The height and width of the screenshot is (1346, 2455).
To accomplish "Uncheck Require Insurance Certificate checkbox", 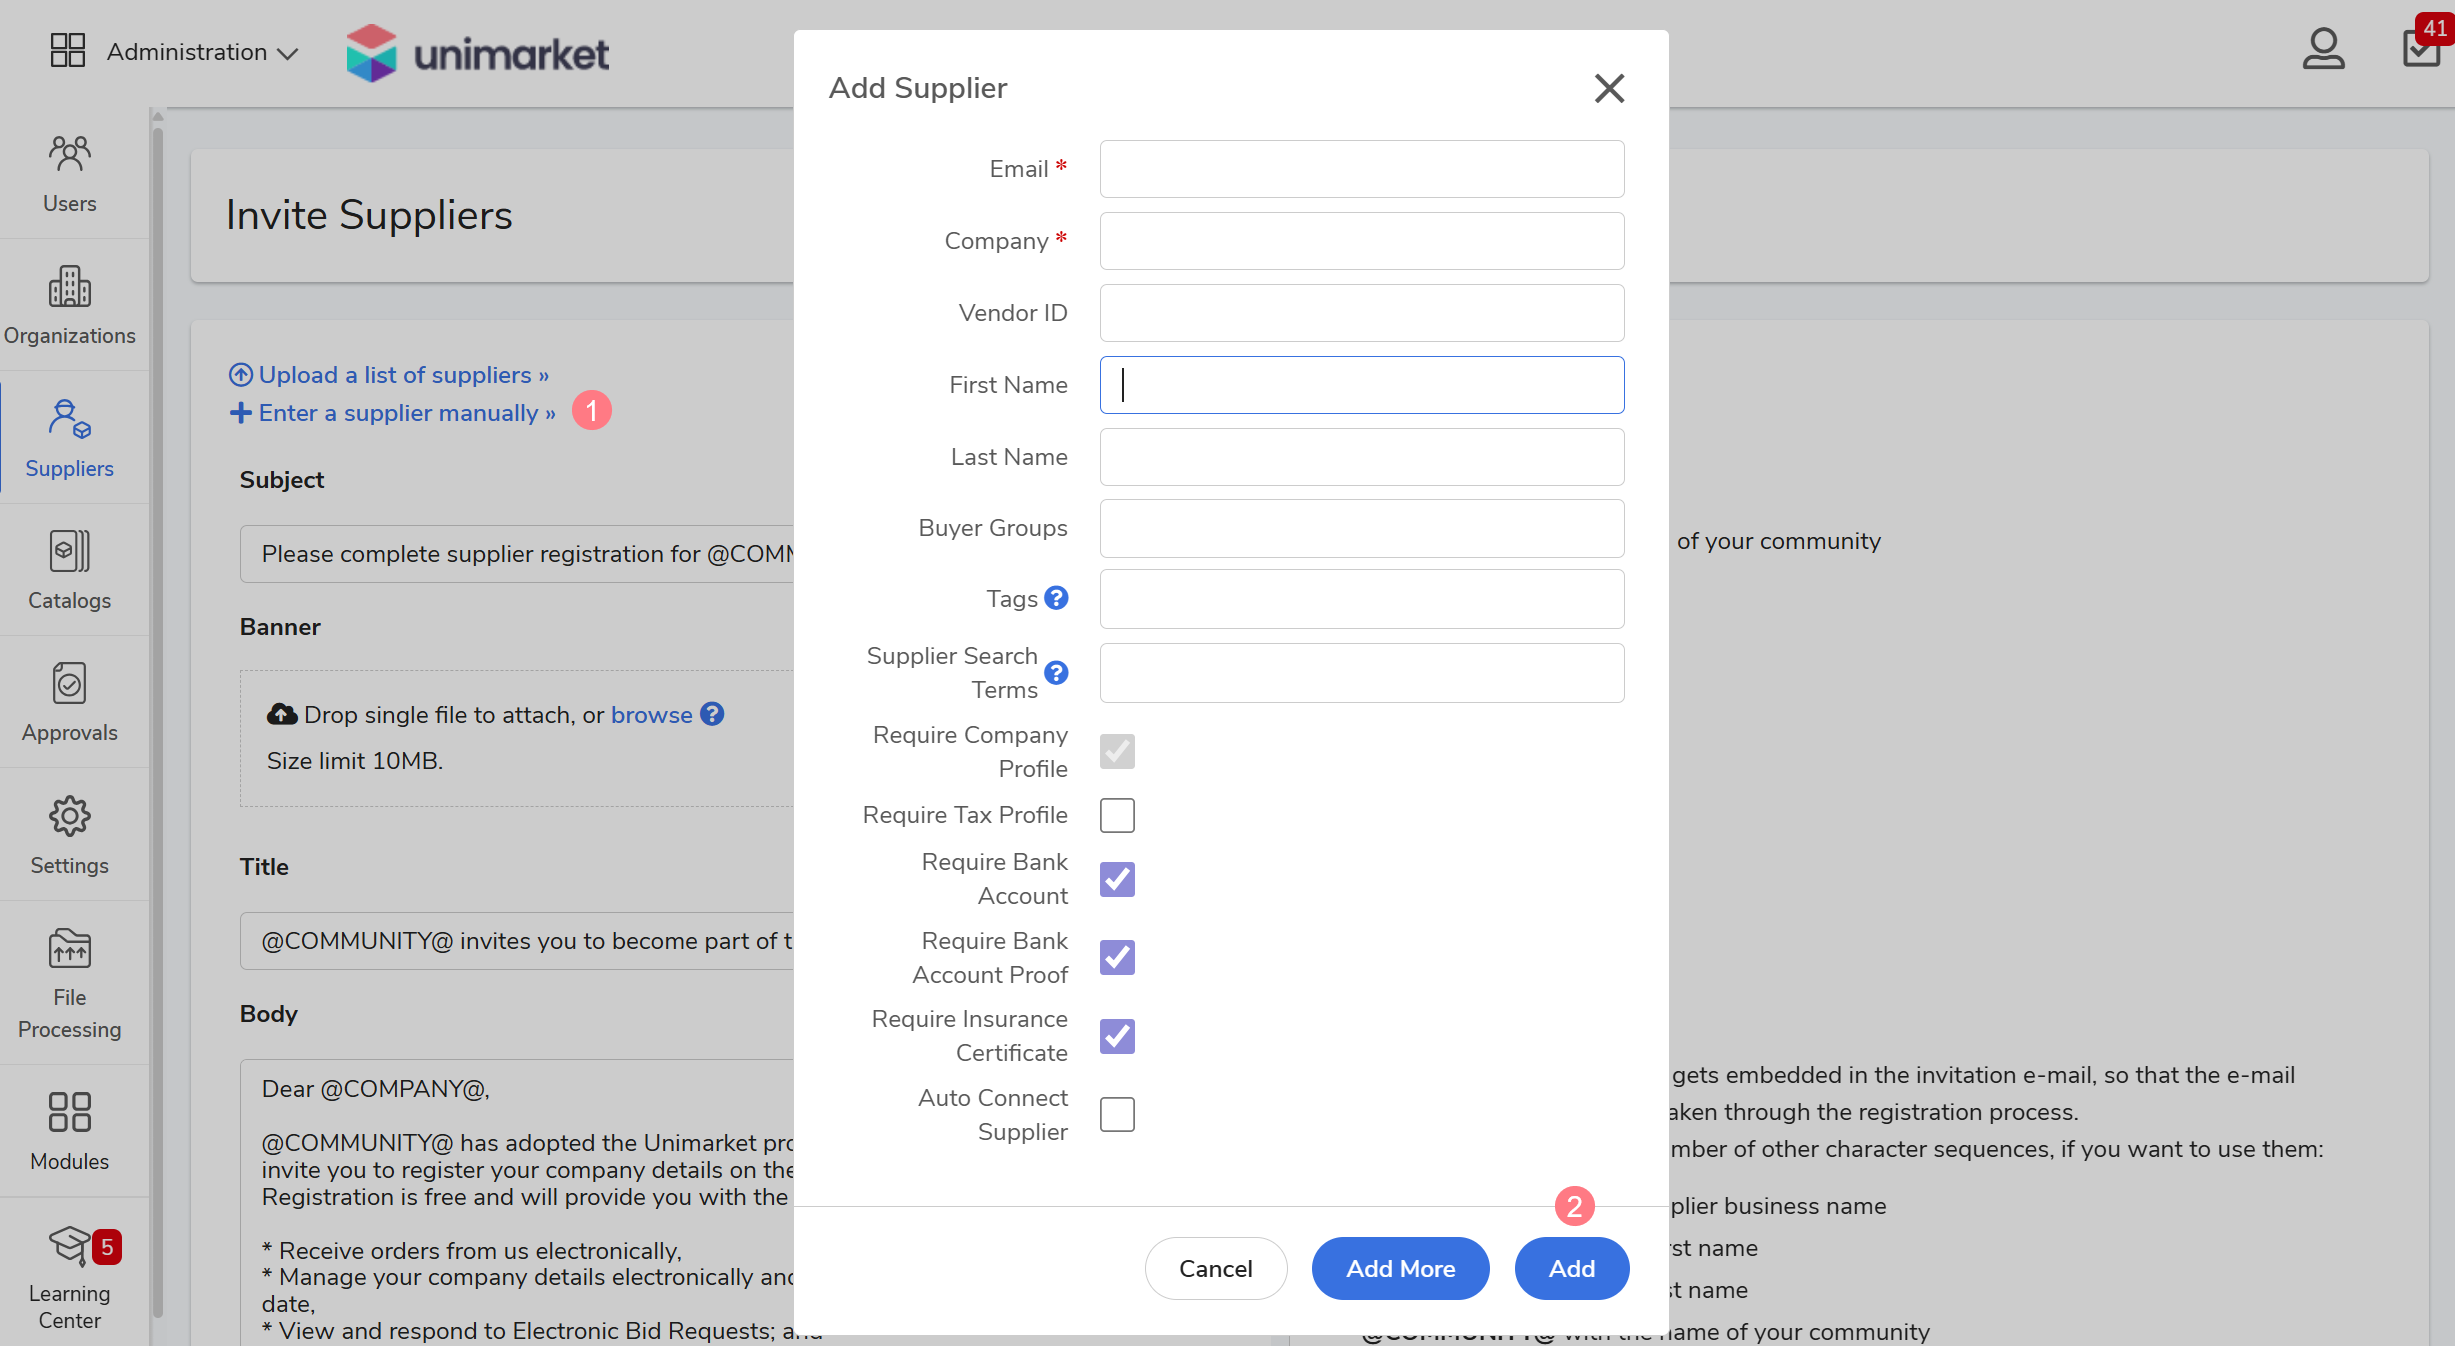I will 1117,1036.
